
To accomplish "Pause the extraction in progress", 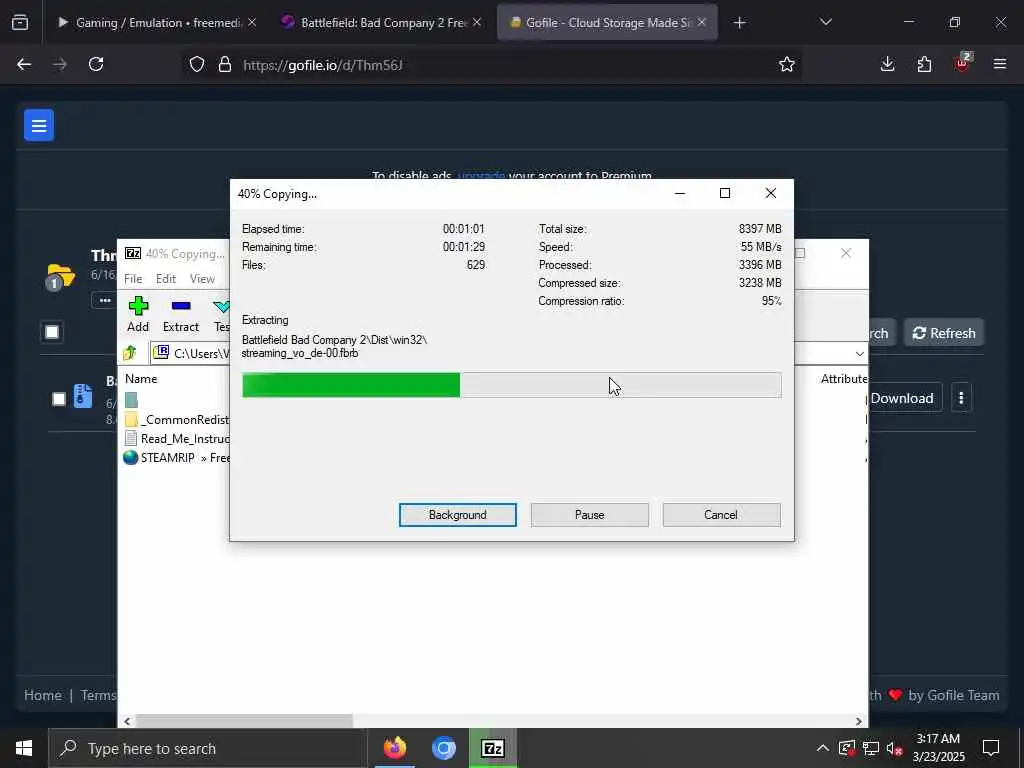I will click(589, 515).
